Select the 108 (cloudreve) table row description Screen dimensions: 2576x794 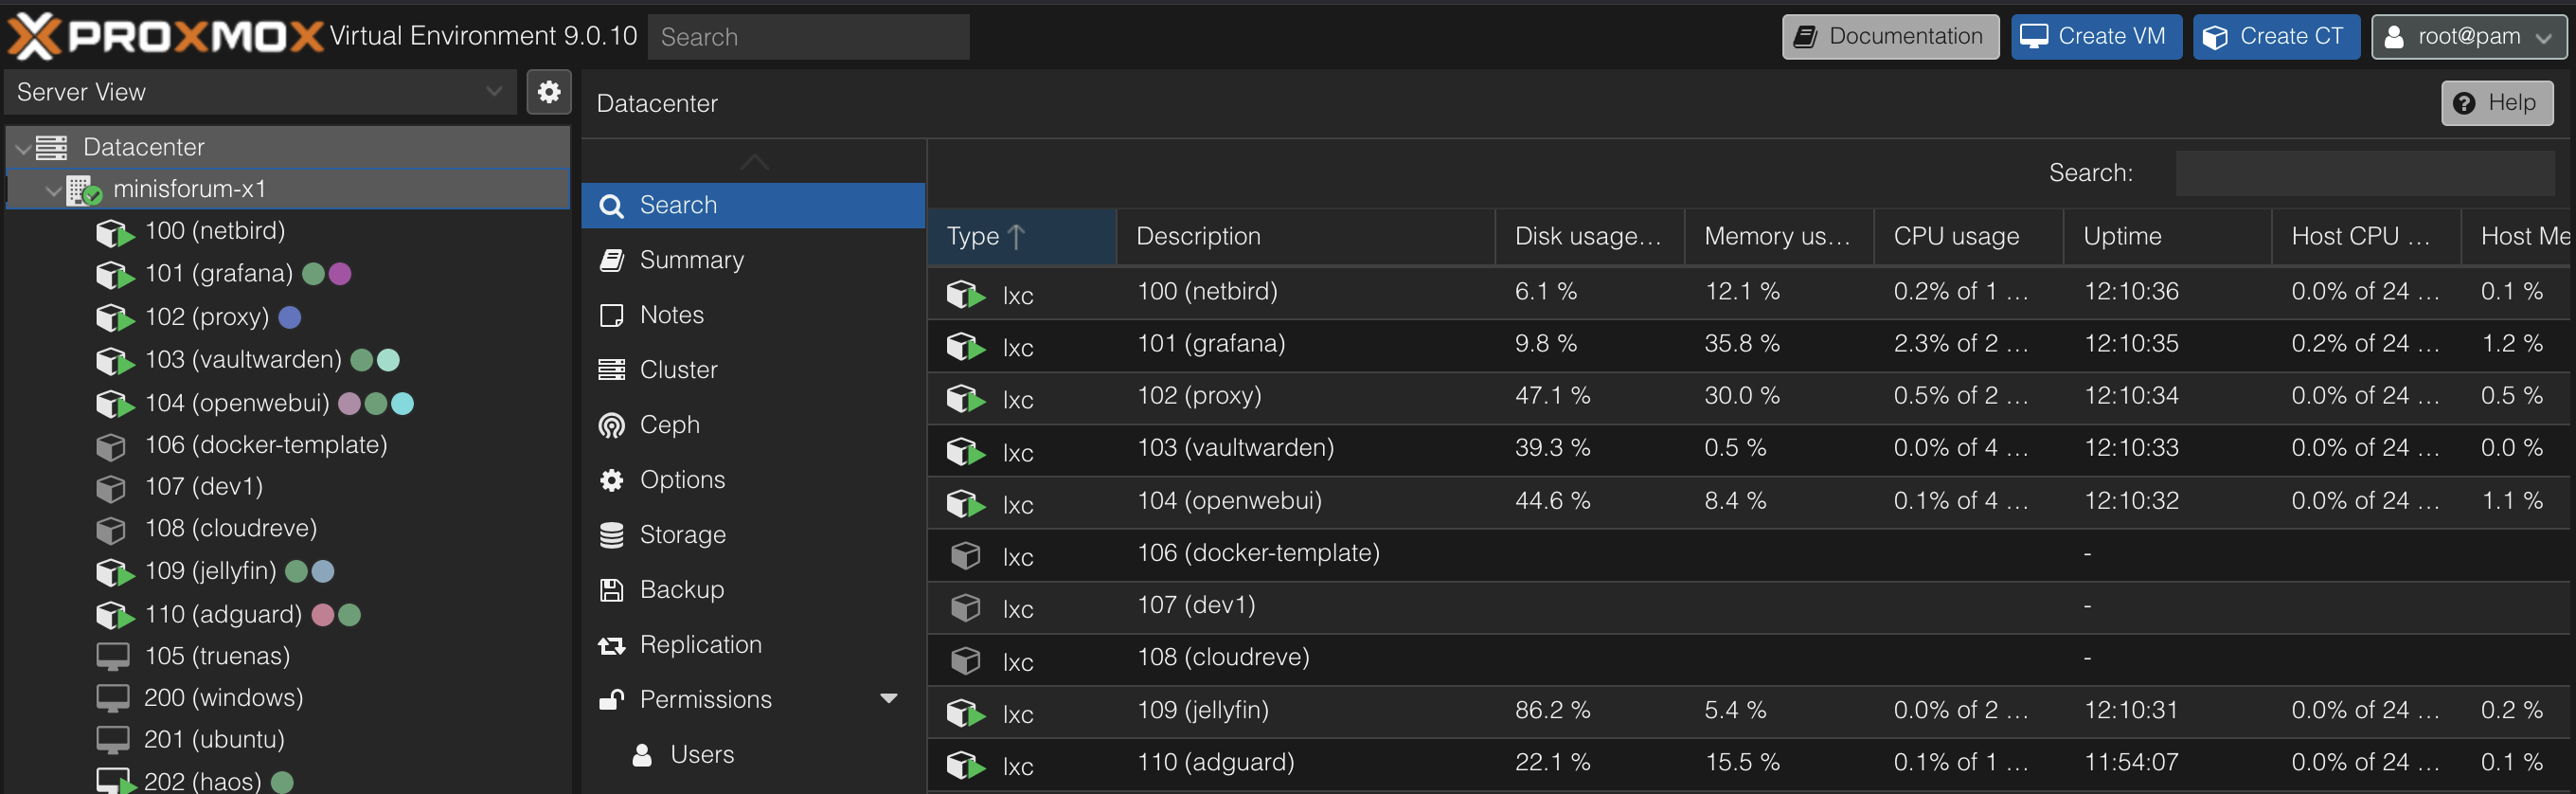point(1223,657)
